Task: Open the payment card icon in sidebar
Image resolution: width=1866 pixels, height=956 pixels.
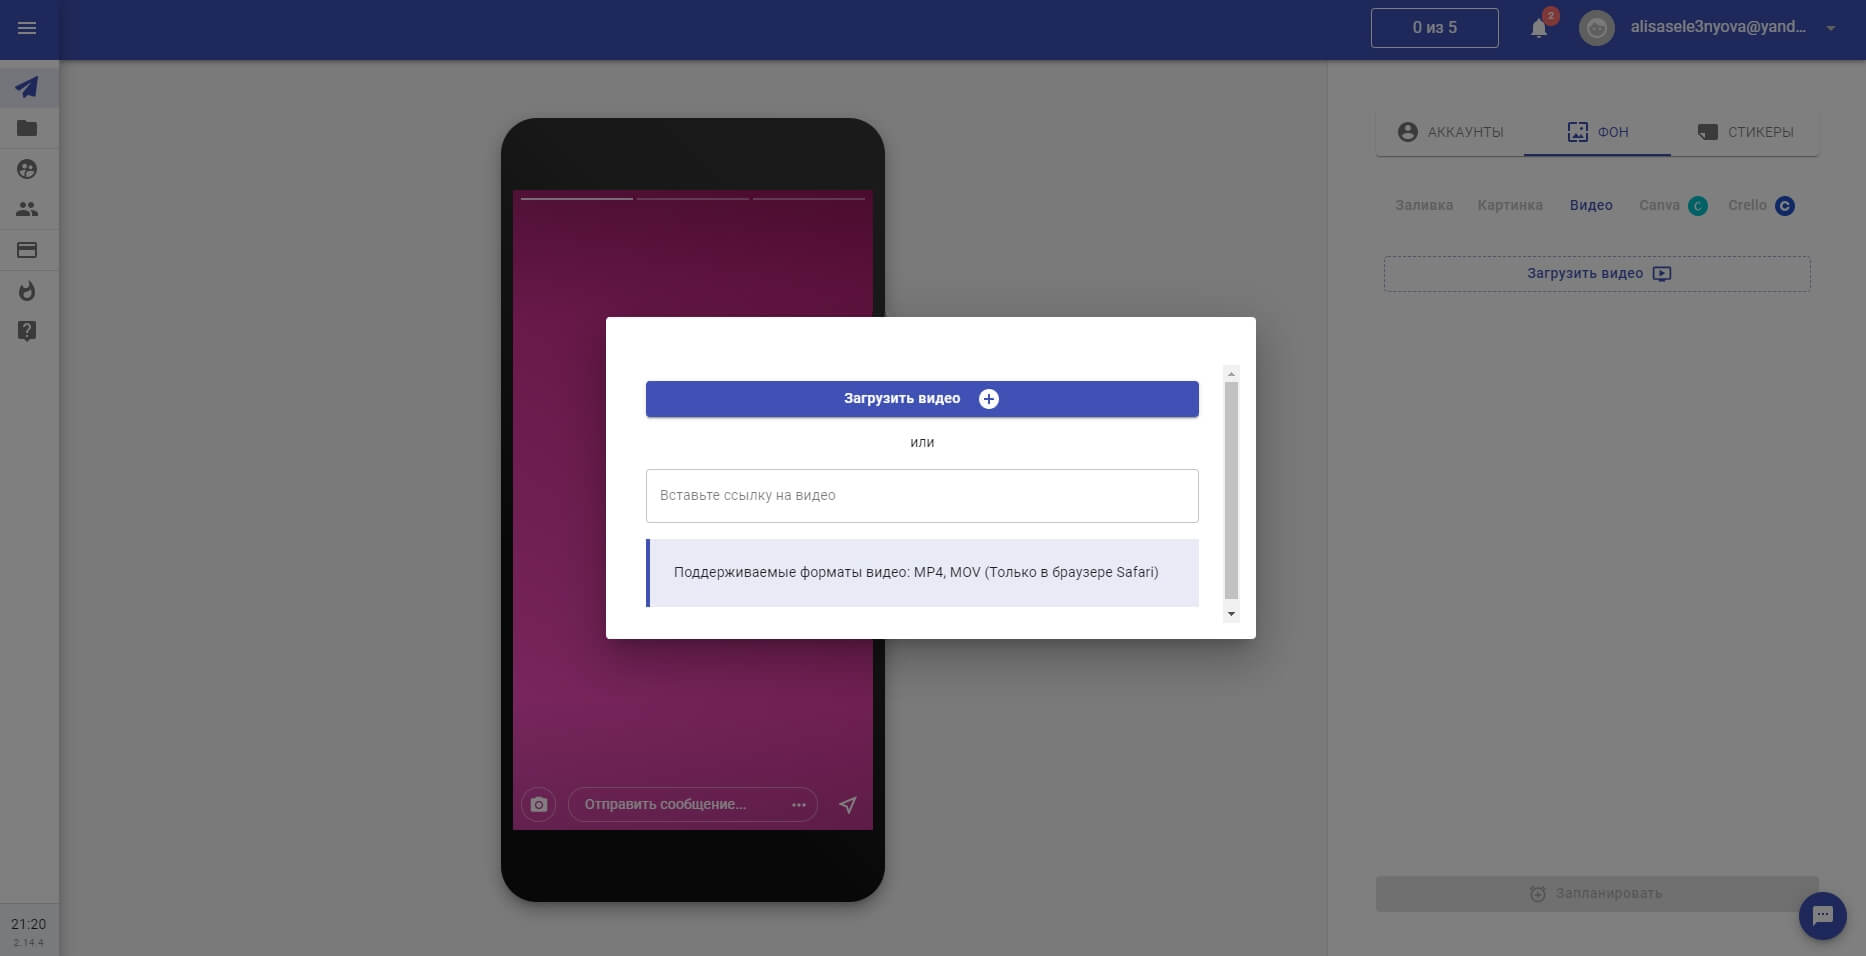Action: pyautogui.click(x=27, y=250)
